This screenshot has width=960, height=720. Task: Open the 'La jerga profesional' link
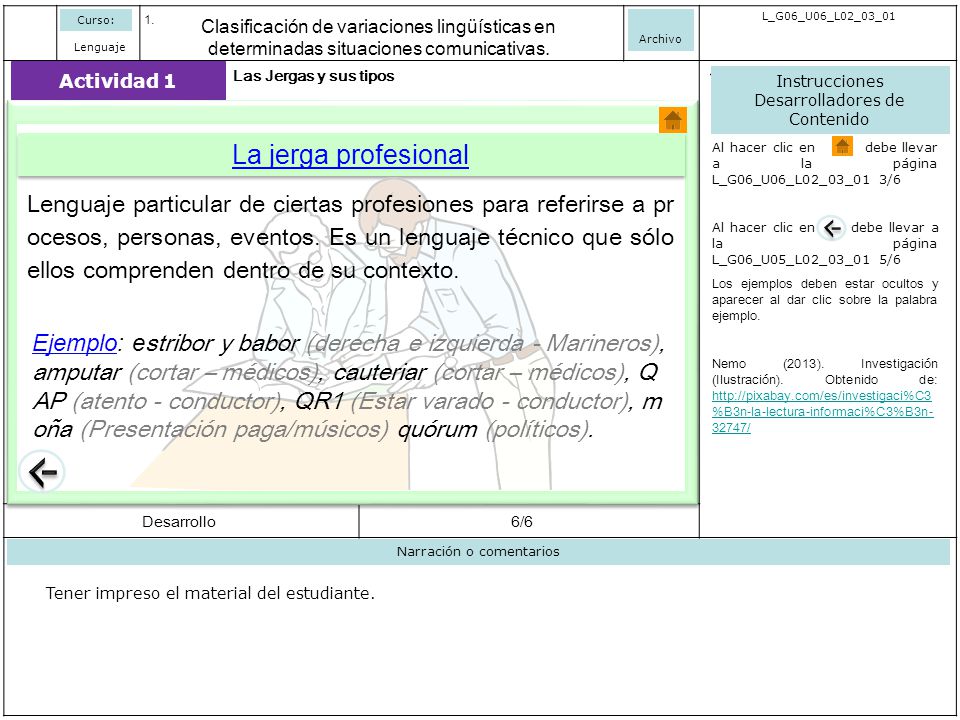tap(350, 155)
